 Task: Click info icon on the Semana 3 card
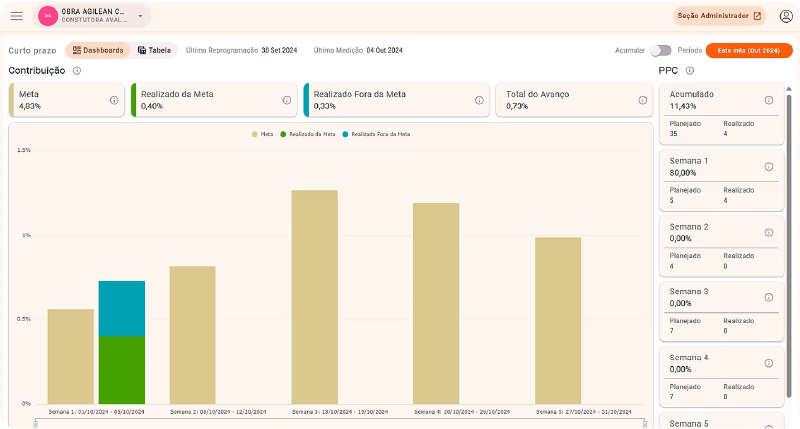(x=768, y=297)
